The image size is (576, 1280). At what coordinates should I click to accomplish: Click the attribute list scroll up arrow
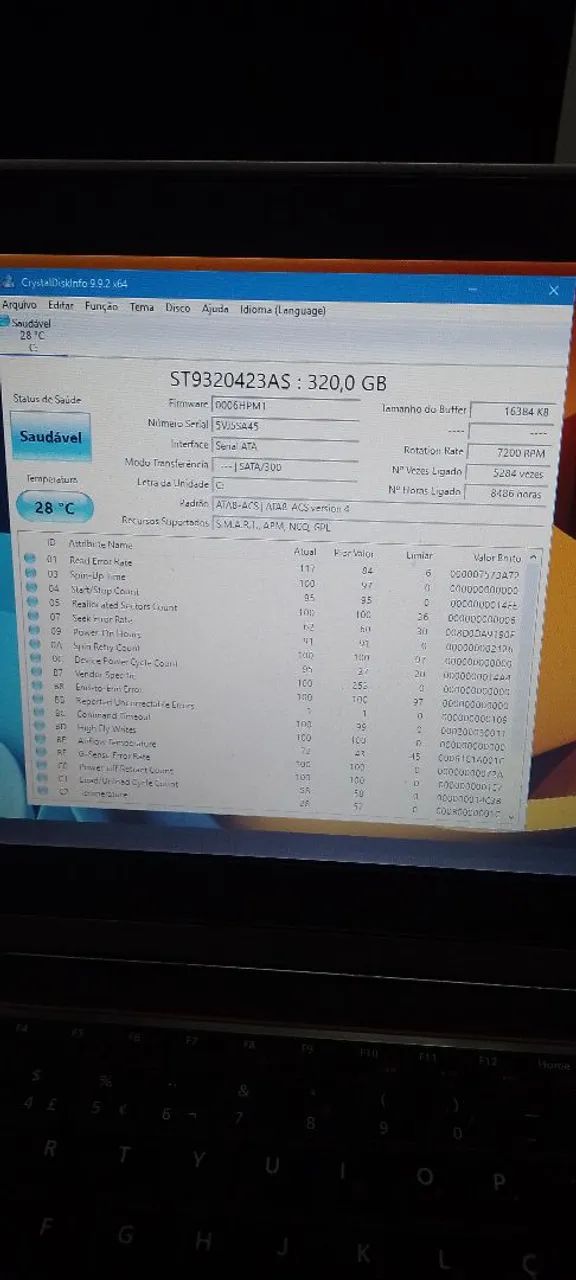(x=534, y=558)
